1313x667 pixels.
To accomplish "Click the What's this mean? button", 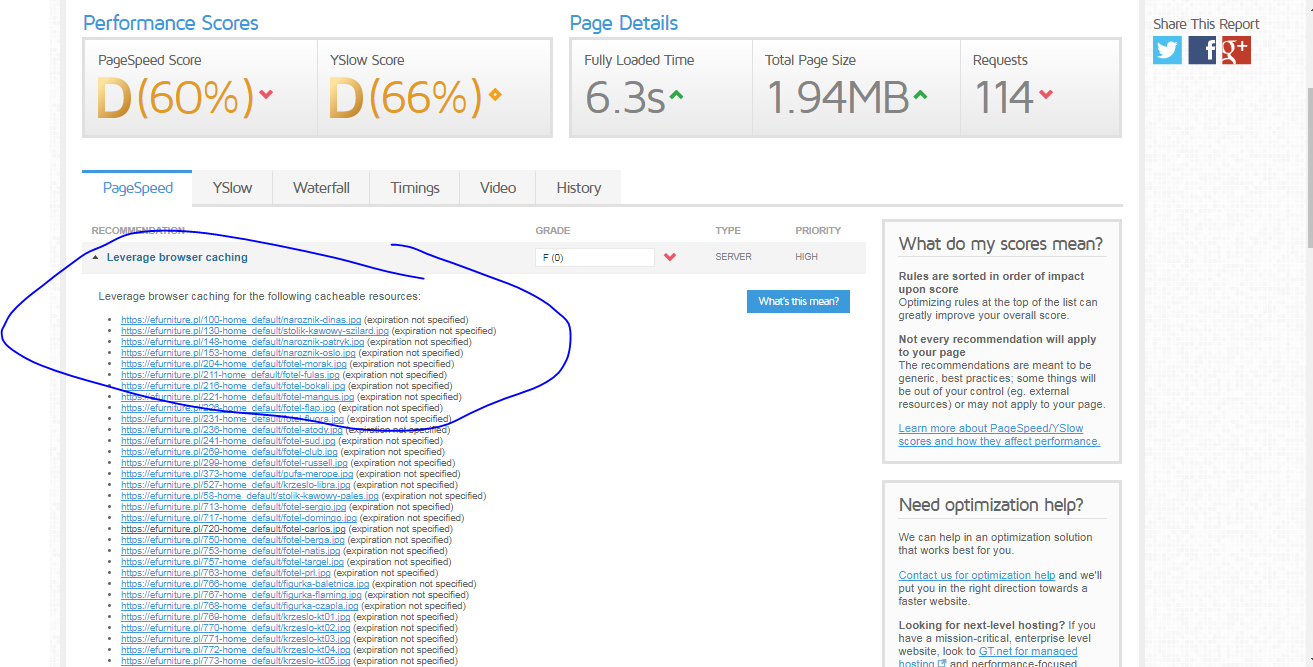I will (798, 301).
